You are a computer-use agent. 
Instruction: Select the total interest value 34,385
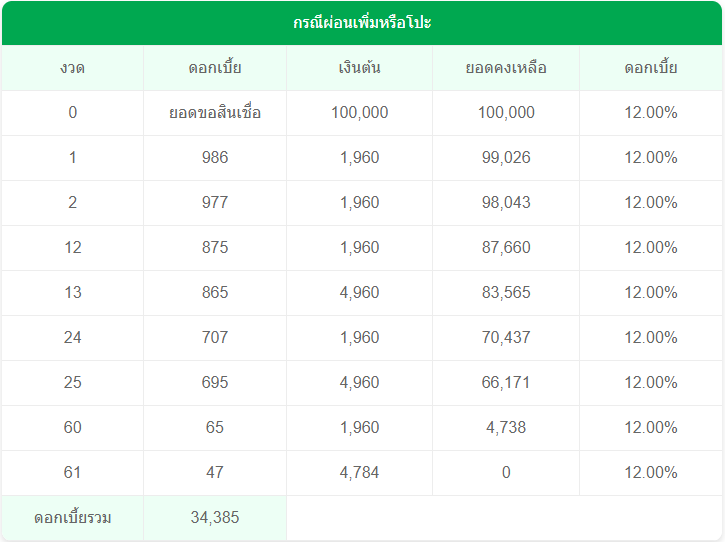coord(215,518)
